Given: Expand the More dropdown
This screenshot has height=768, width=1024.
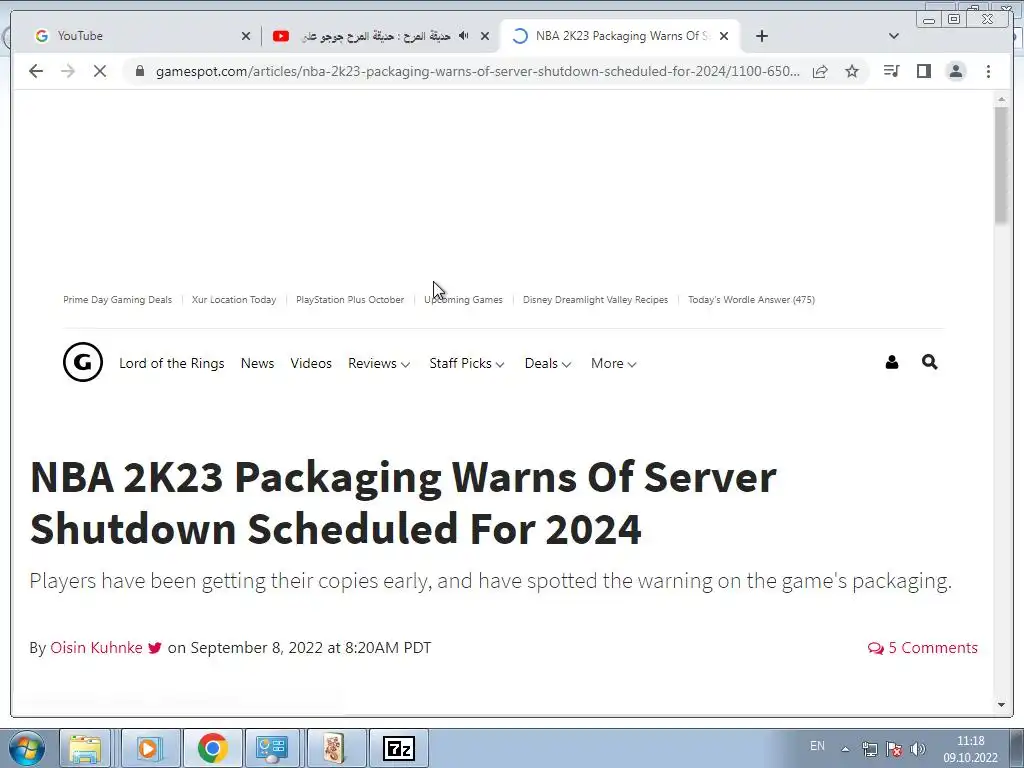Looking at the screenshot, I should click(x=613, y=363).
